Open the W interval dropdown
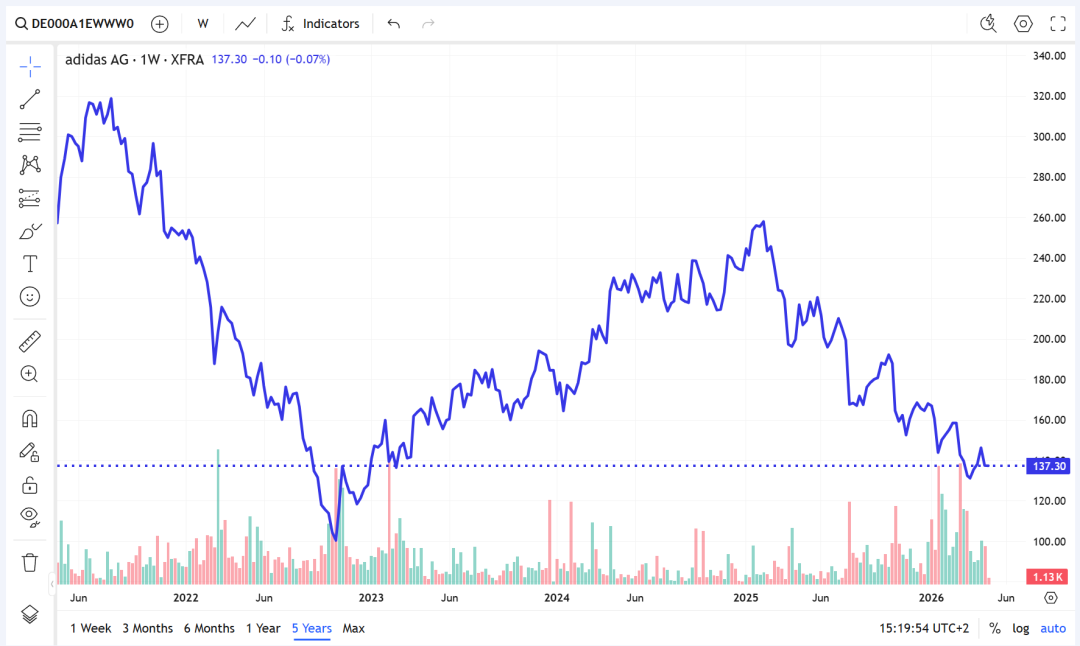 (x=203, y=23)
